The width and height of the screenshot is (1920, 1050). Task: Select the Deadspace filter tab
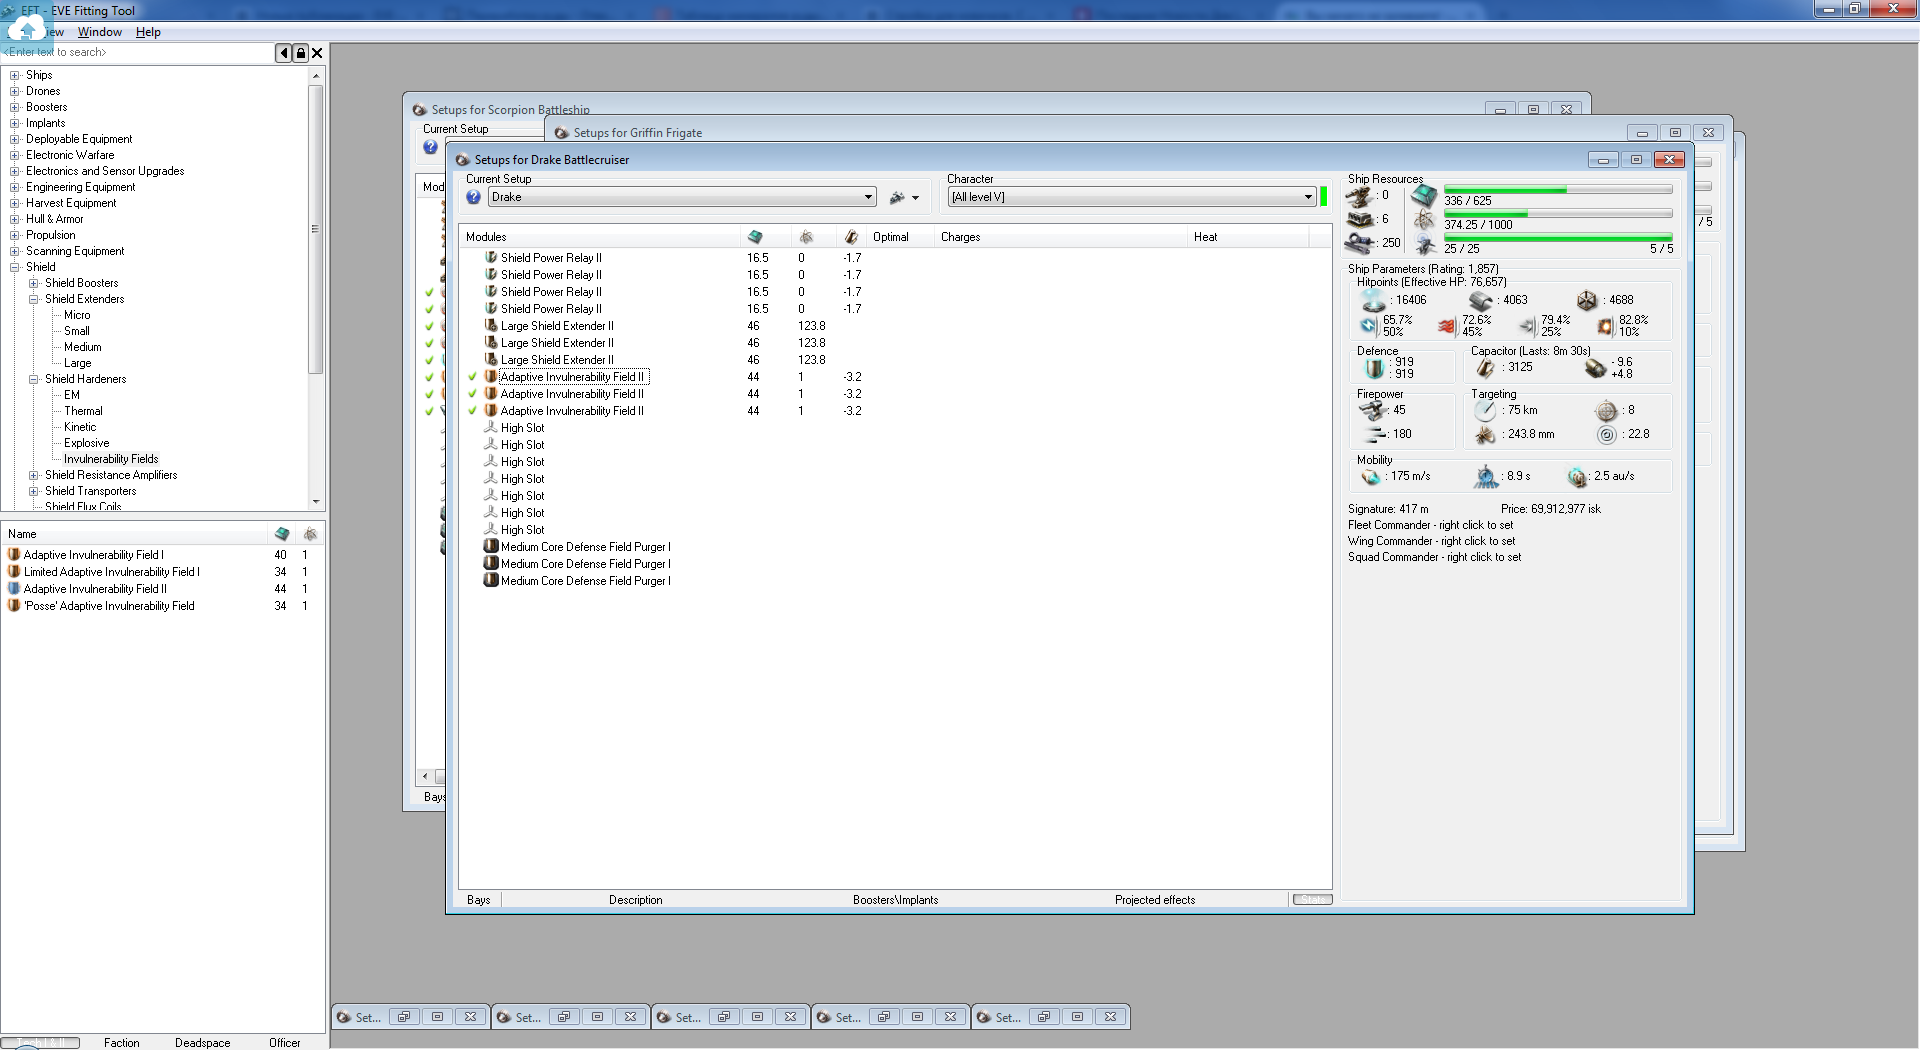(x=203, y=1043)
